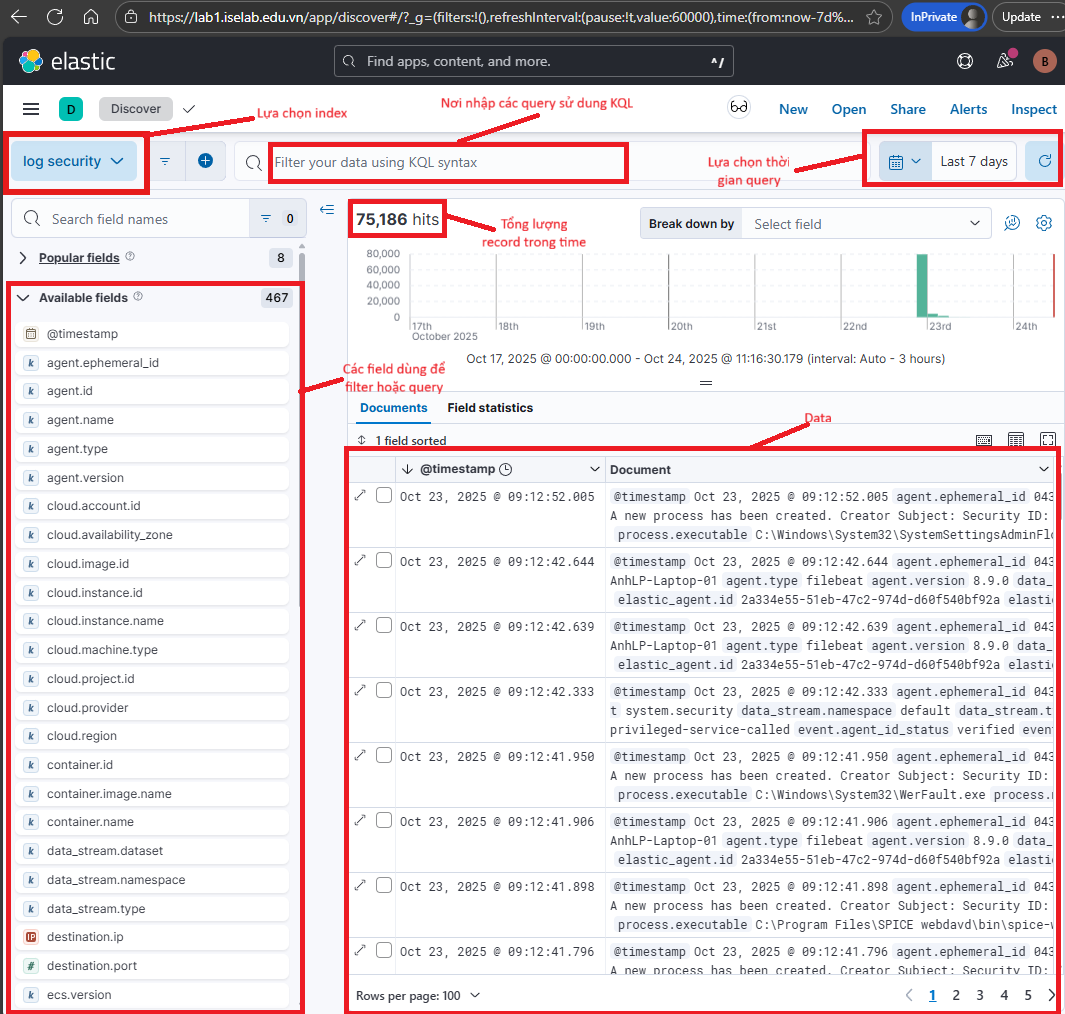Open keyboard shortcuts icon above document table
Image resolution: width=1065 pixels, height=1014 pixels.
click(x=985, y=439)
